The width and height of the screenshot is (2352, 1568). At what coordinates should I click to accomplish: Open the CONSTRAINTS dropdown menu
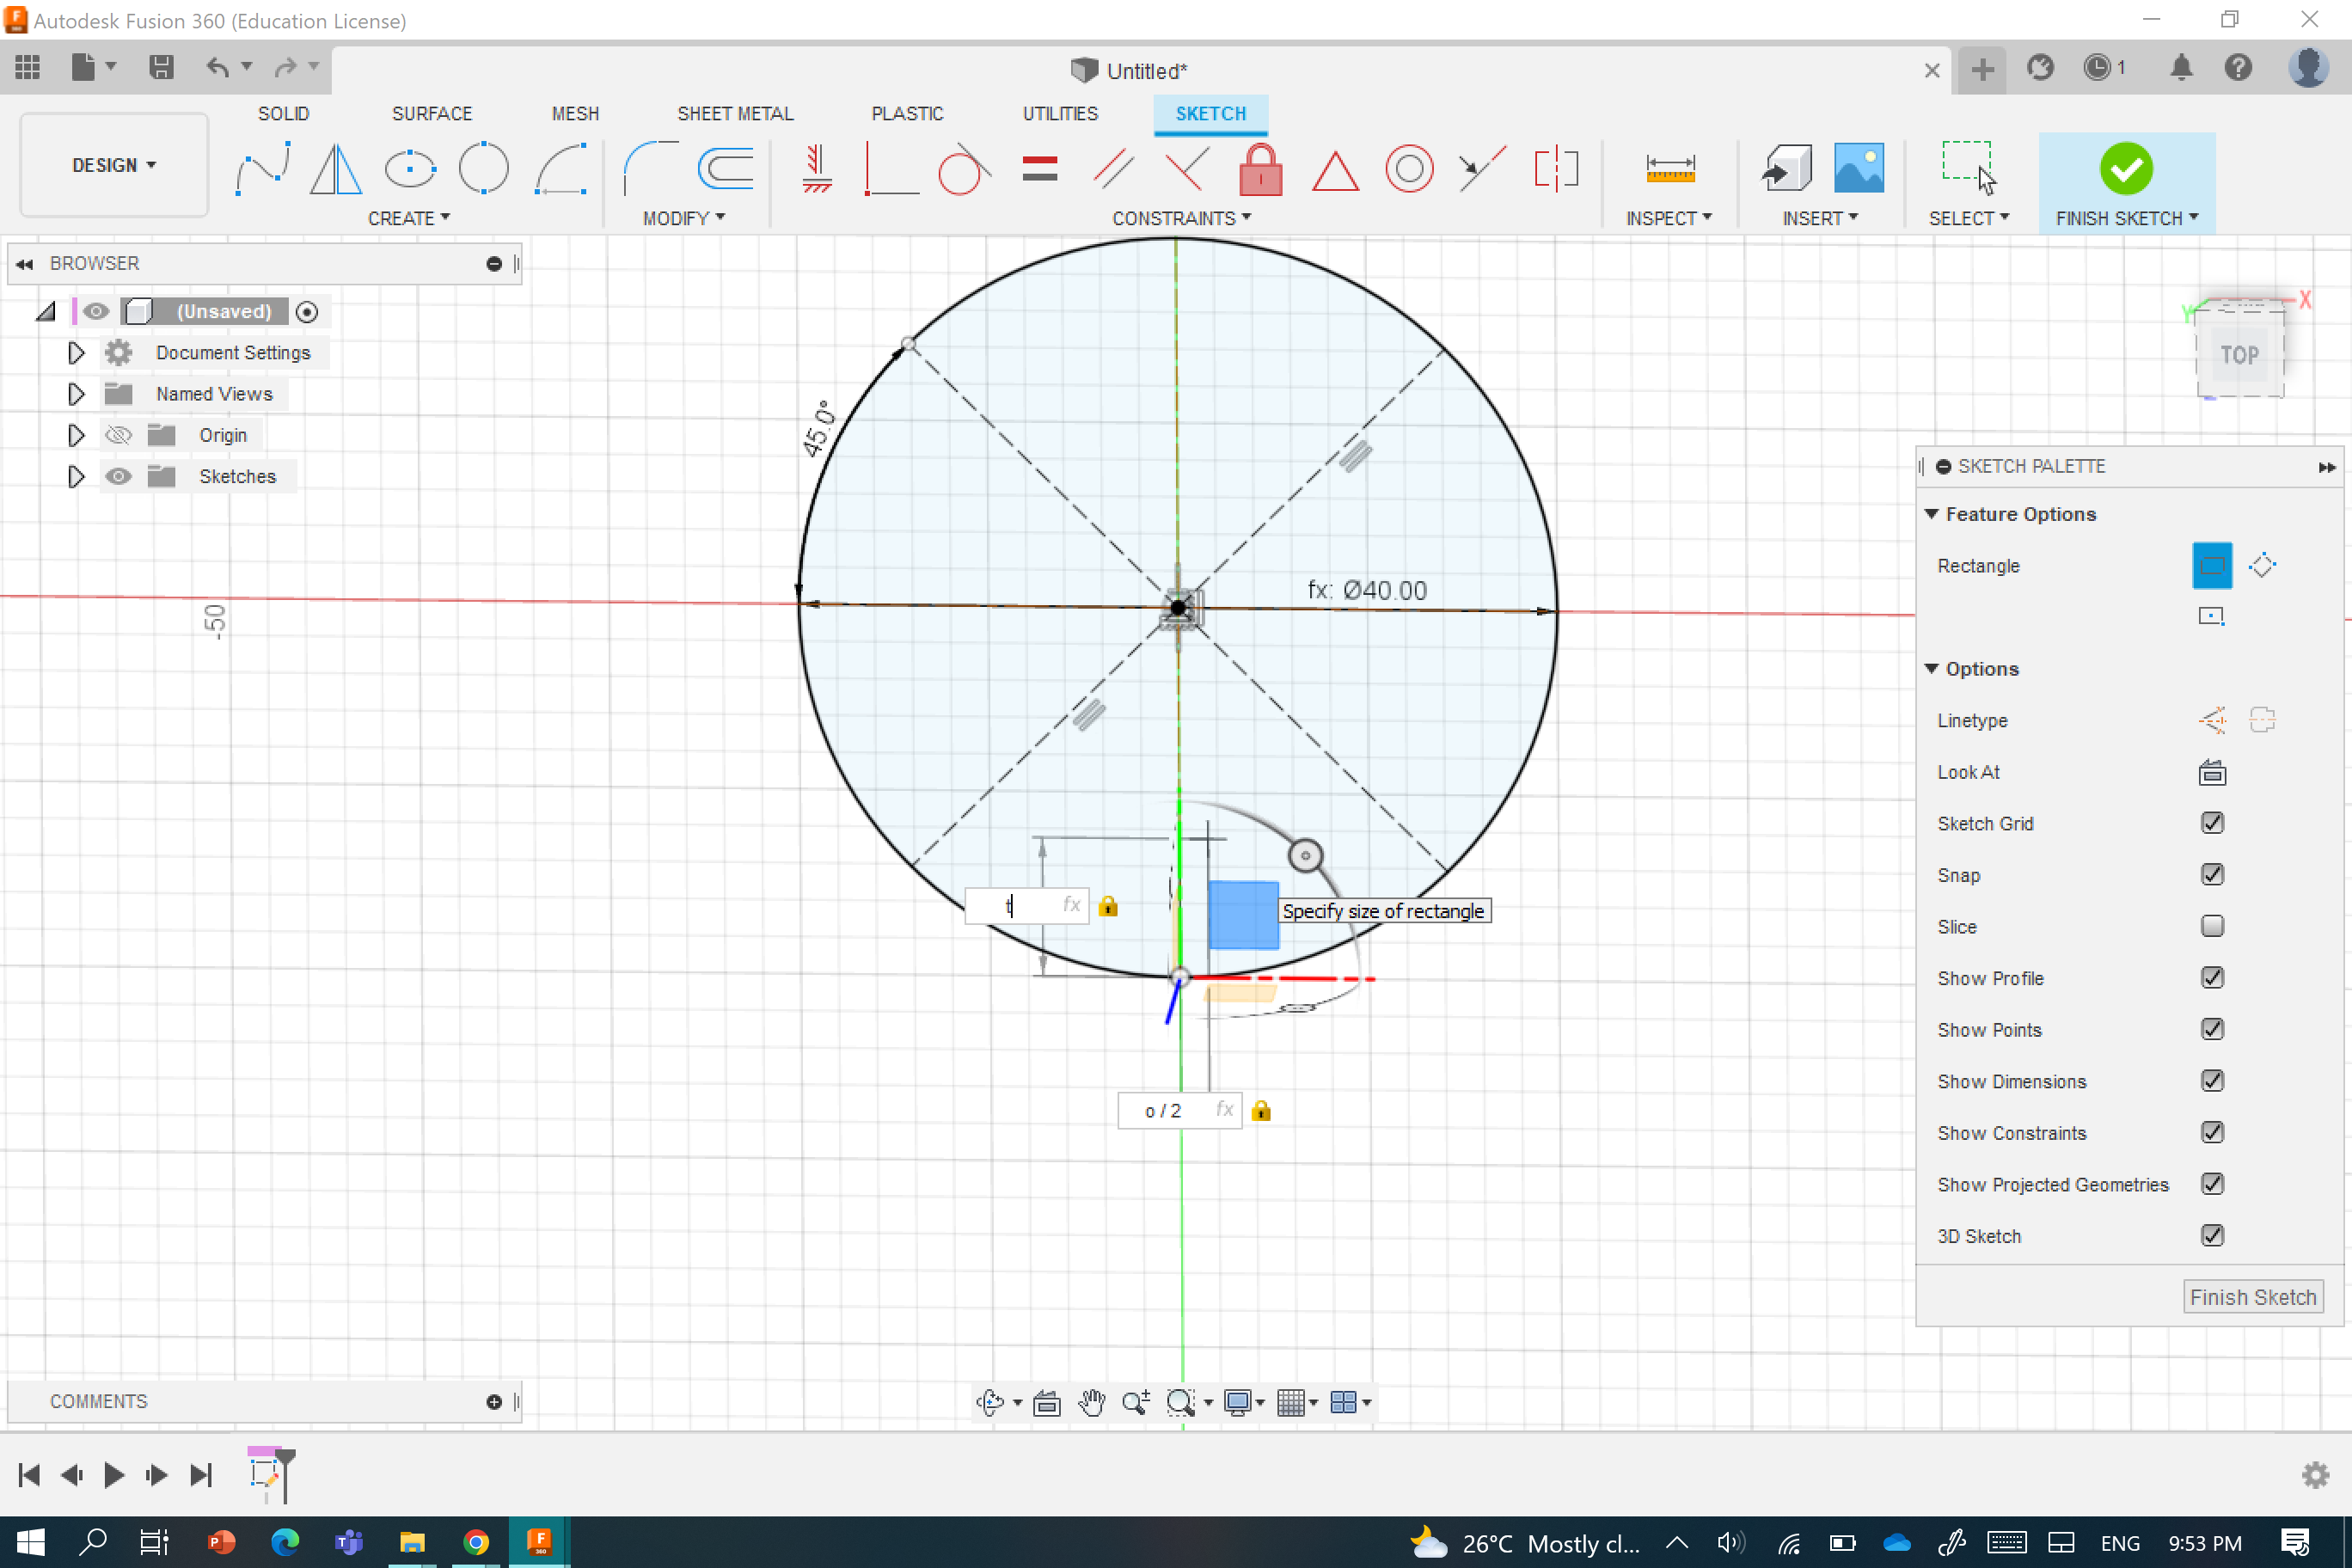tap(1181, 218)
